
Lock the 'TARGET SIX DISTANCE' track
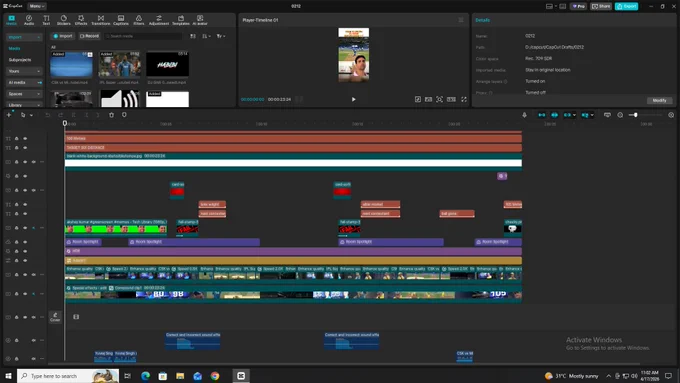coord(16,148)
